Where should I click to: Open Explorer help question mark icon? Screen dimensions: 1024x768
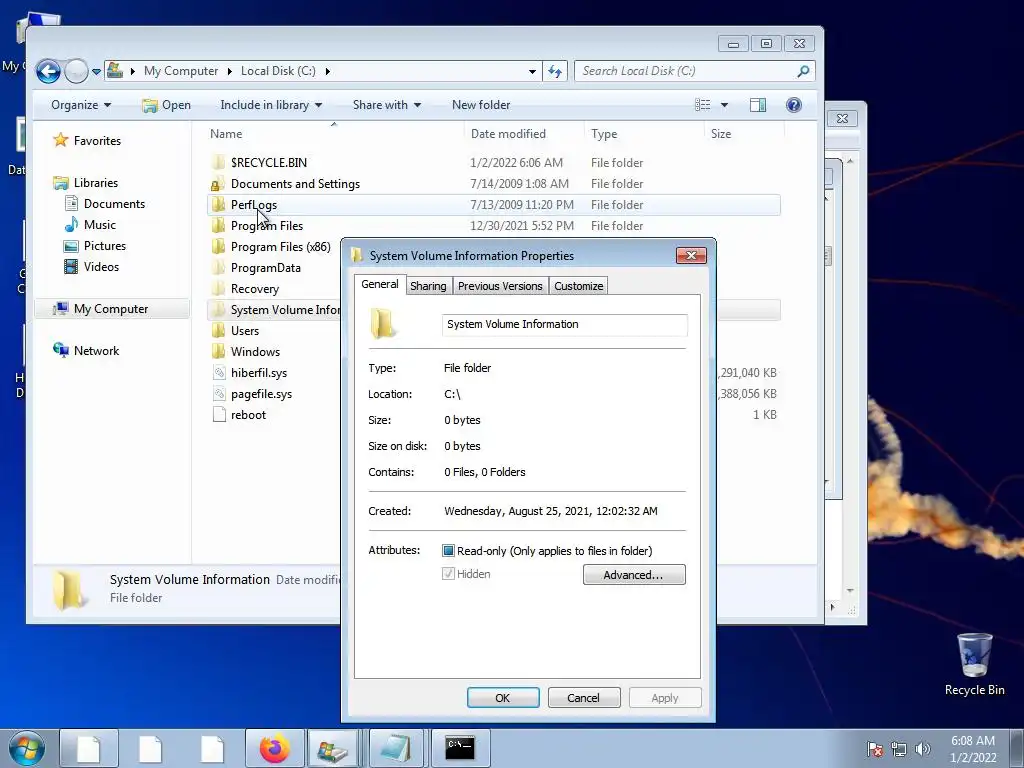(793, 105)
